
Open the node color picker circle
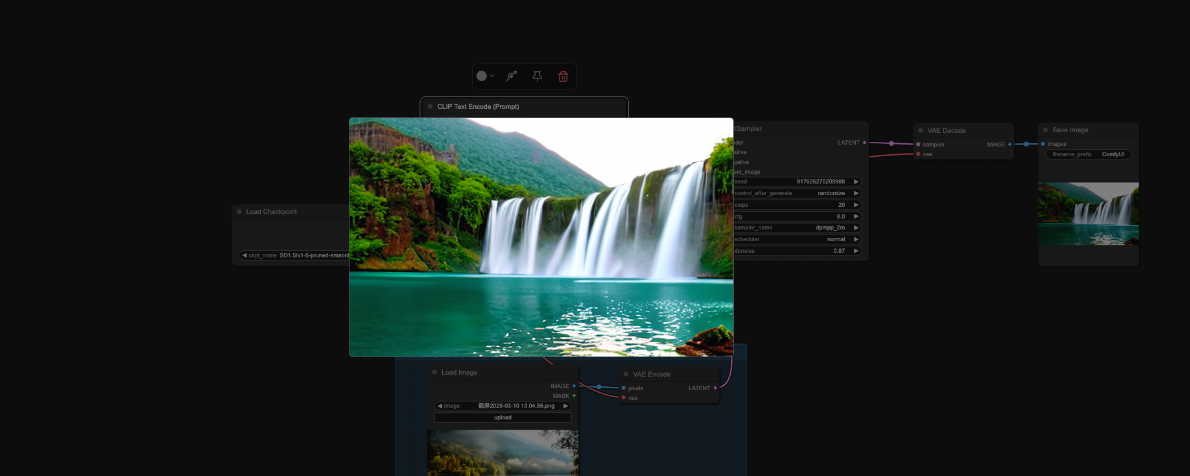481,76
